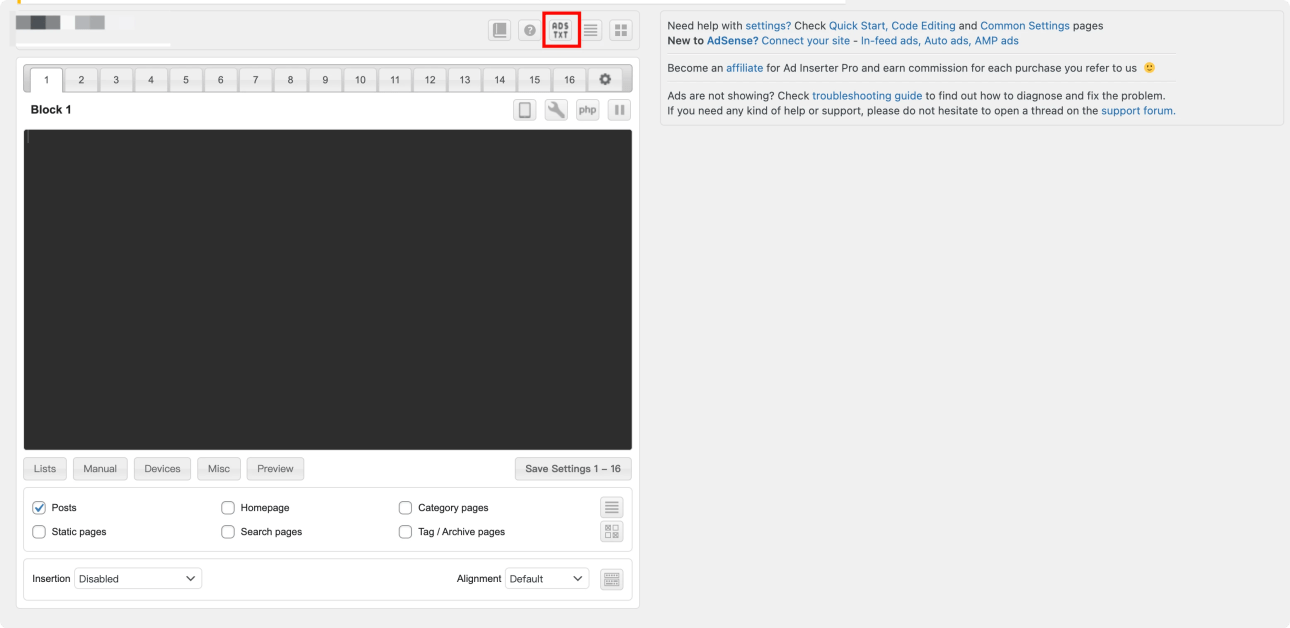1290x628 pixels.
Task: Open the Lists button panel
Action: click(x=45, y=469)
